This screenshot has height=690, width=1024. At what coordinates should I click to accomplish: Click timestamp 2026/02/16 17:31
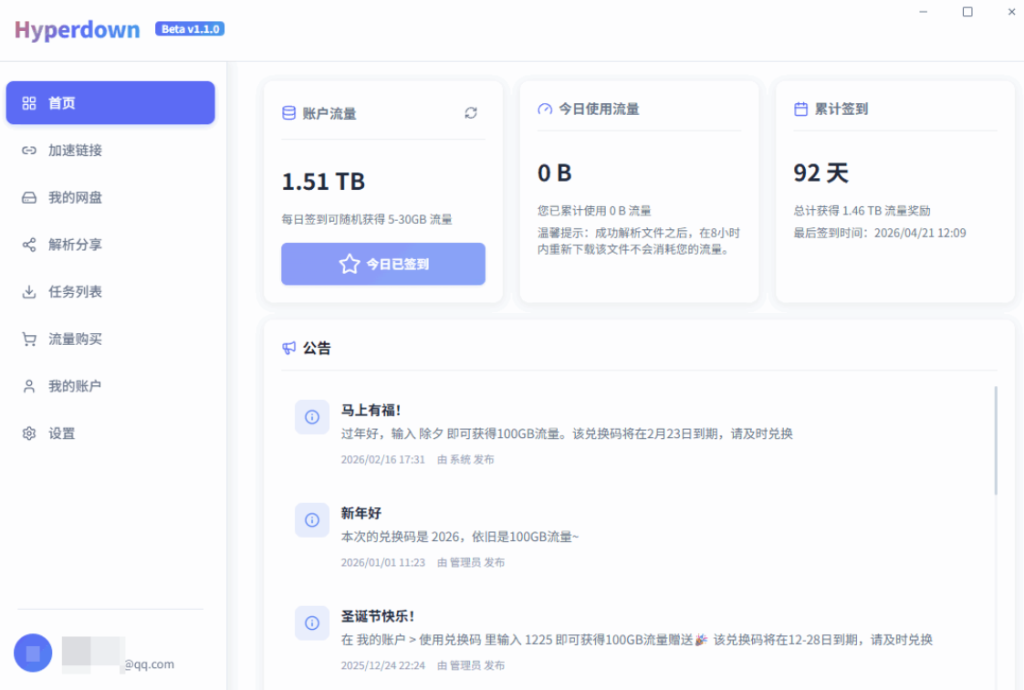[383, 460]
